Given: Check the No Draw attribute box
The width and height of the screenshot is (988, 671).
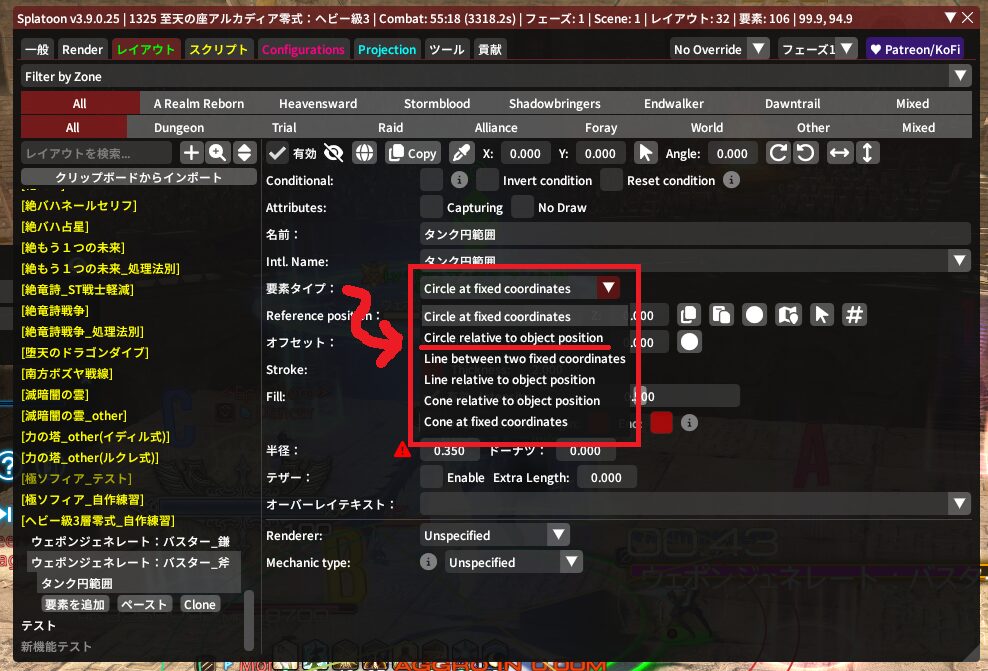Looking at the screenshot, I should point(522,207).
